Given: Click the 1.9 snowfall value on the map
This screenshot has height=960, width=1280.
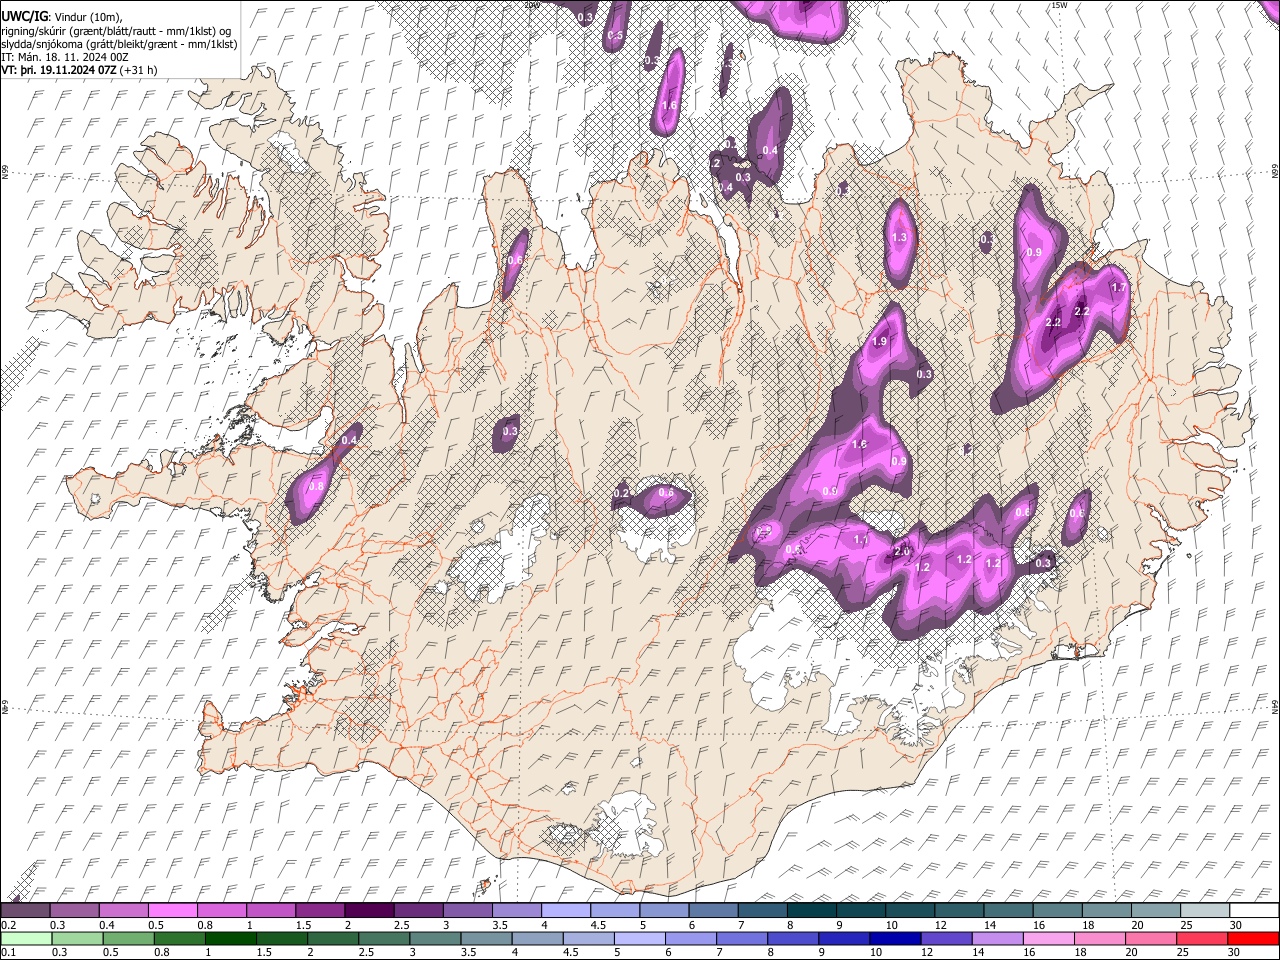Looking at the screenshot, I should [880, 342].
